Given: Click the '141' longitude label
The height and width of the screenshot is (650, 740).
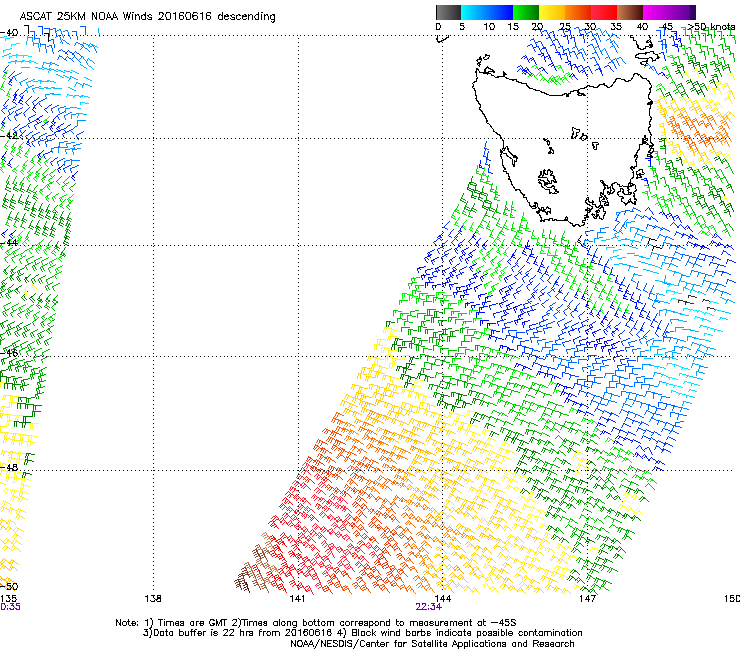Looking at the screenshot, I should coord(297,599).
